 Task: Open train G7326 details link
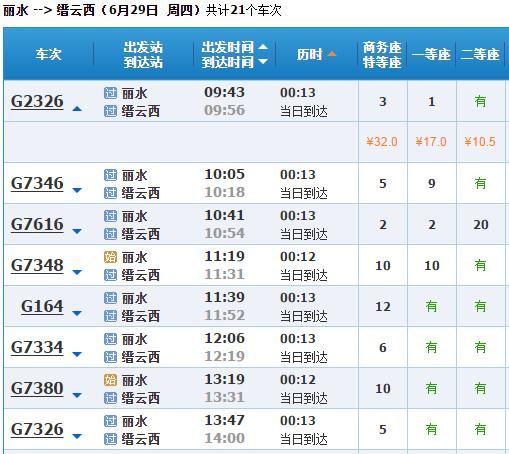tap(37, 429)
